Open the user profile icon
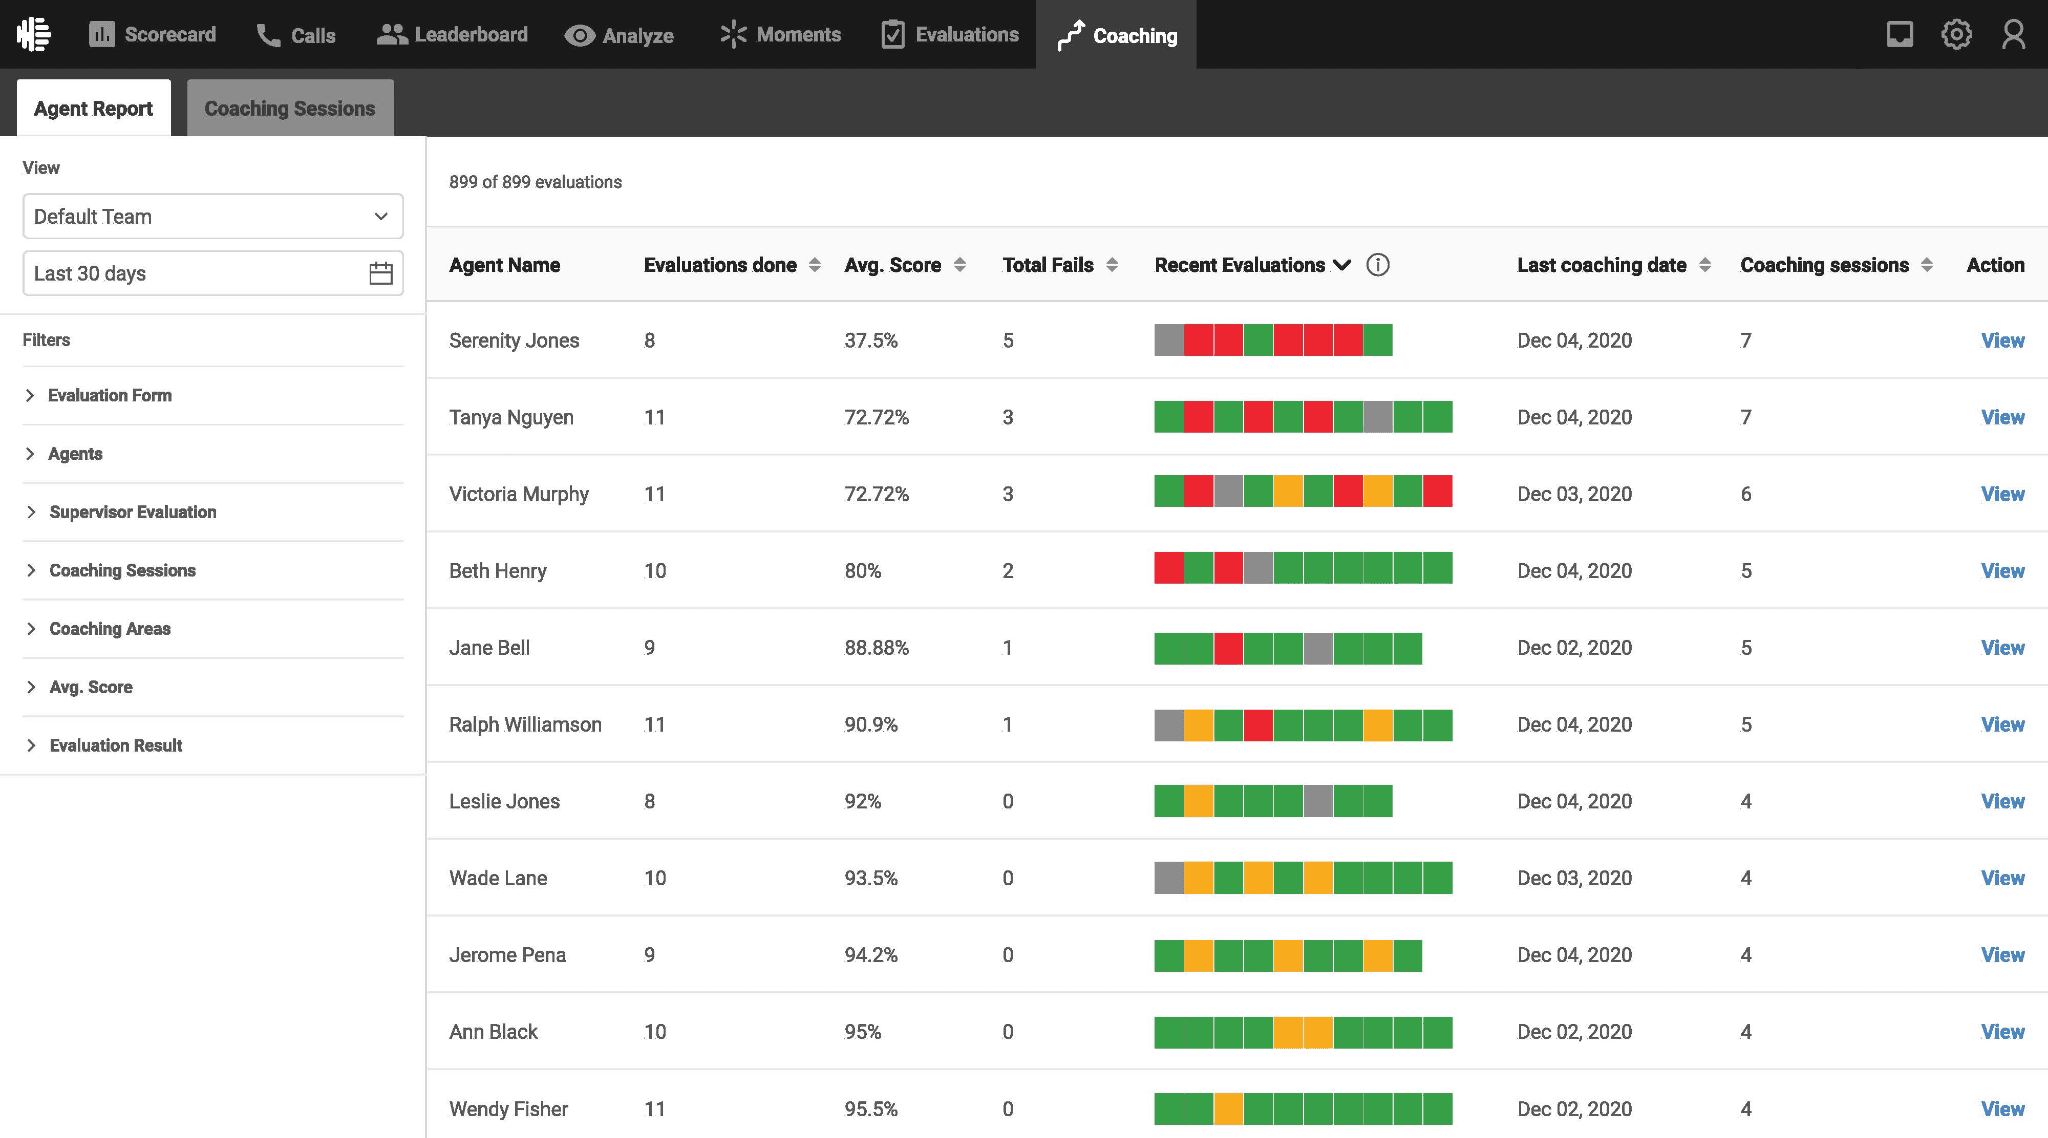The image size is (2048, 1138). [x=2013, y=34]
